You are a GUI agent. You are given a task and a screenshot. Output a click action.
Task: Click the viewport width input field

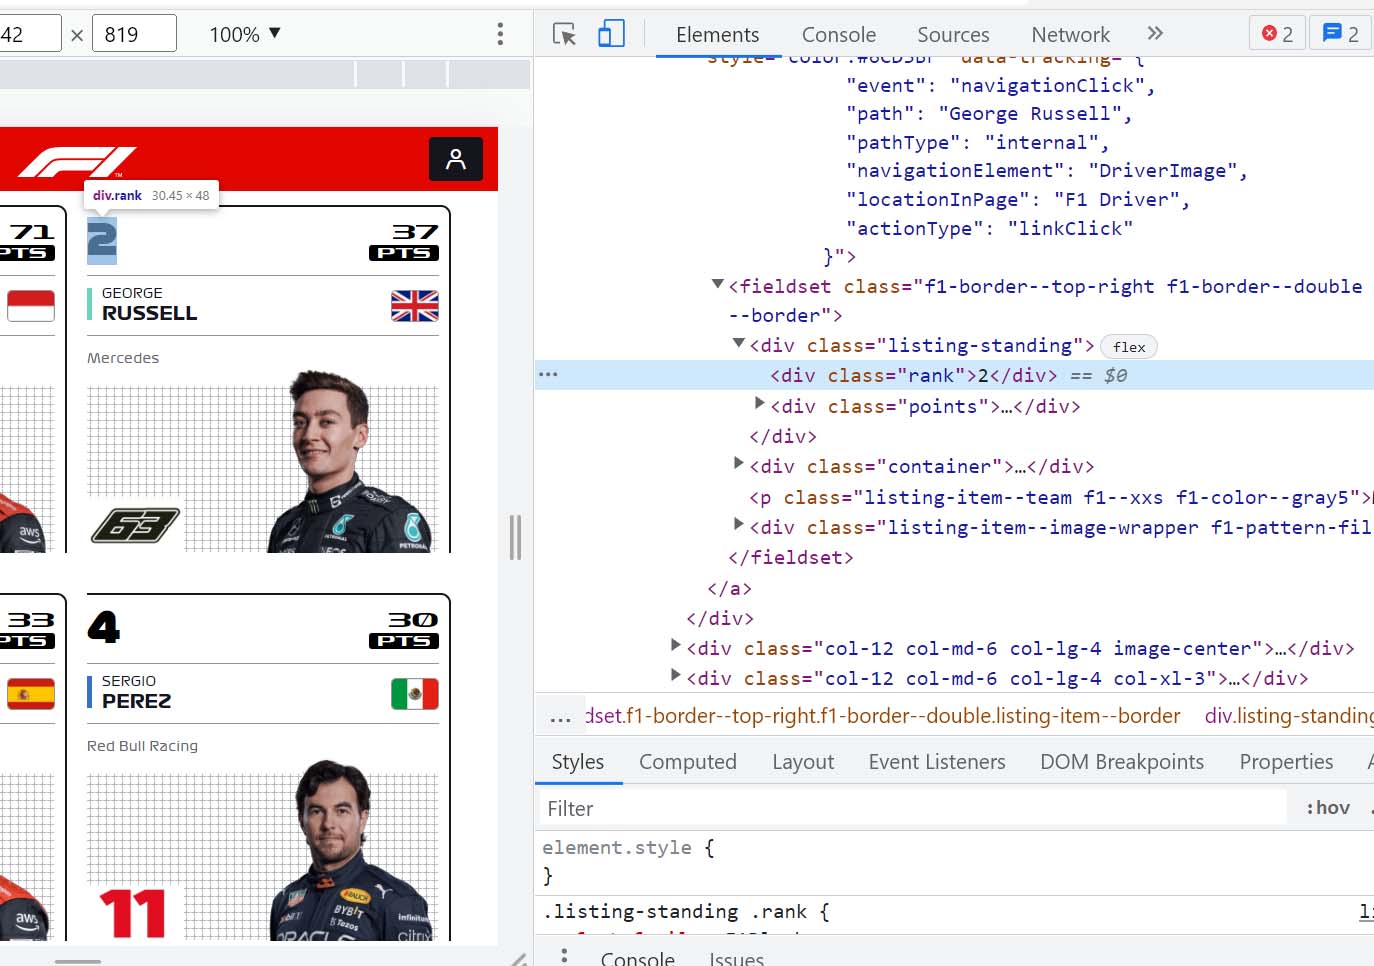point(30,34)
